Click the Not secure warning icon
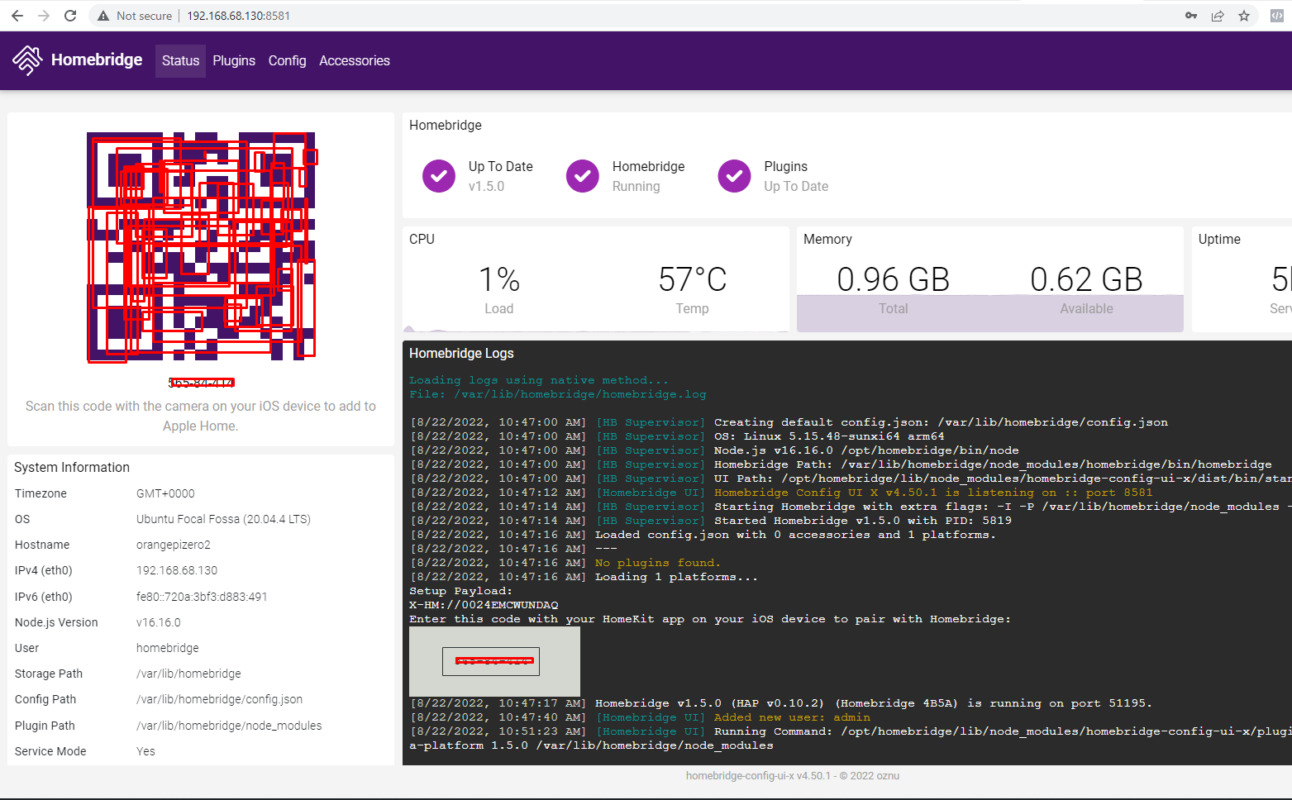The image size is (1292, 800). (103, 16)
